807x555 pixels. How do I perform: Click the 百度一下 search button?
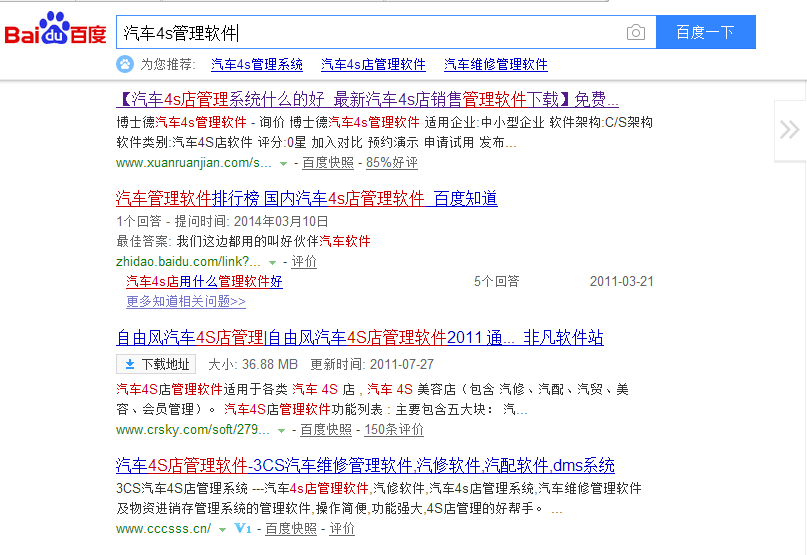coord(706,32)
